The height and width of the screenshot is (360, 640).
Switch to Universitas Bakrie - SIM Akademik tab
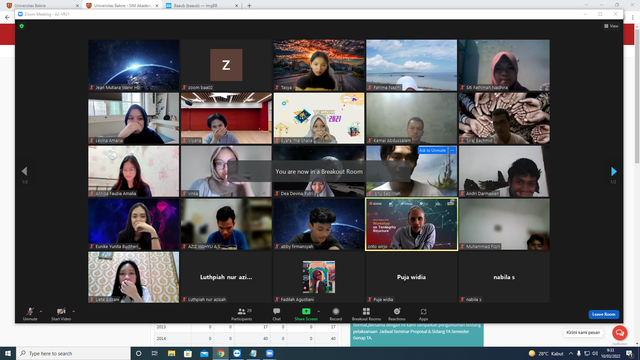click(x=122, y=5)
